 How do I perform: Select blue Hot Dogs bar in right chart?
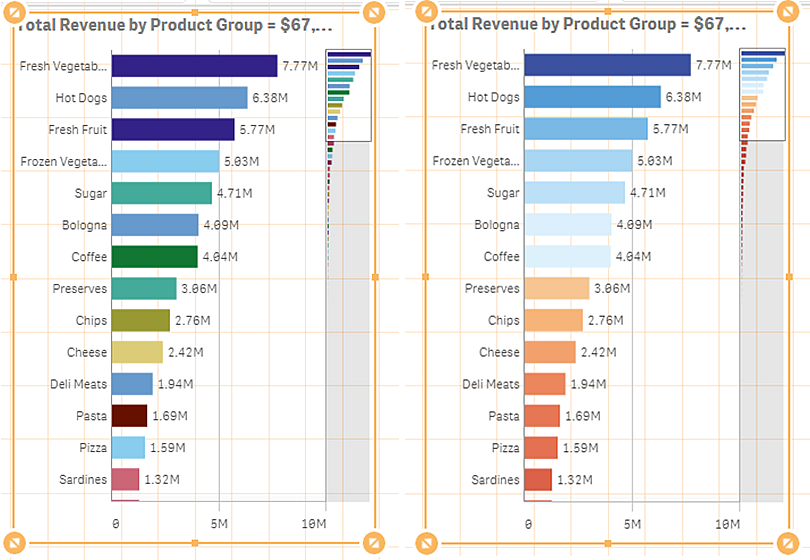(x=593, y=97)
